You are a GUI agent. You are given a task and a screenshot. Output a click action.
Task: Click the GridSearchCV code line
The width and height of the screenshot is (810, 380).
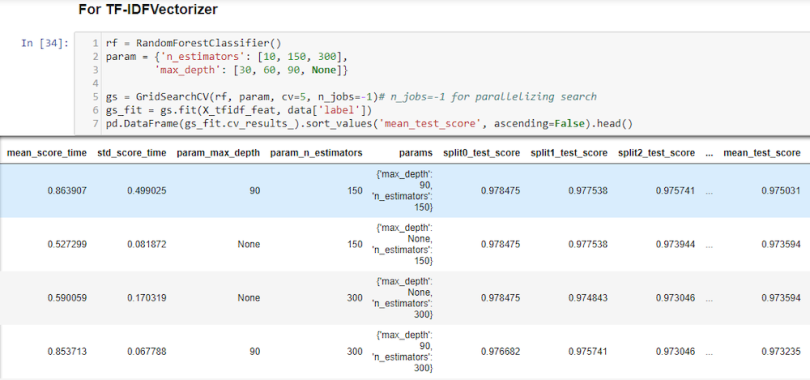tap(351, 97)
